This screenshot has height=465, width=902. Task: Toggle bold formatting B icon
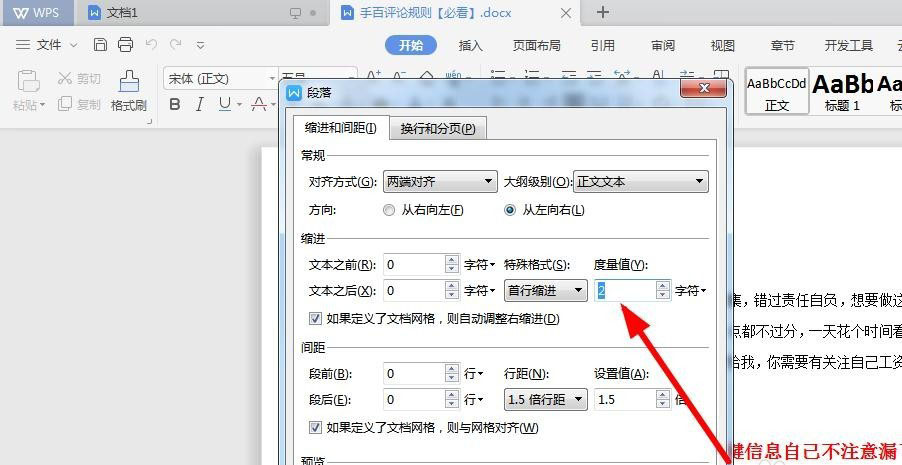tap(175, 104)
